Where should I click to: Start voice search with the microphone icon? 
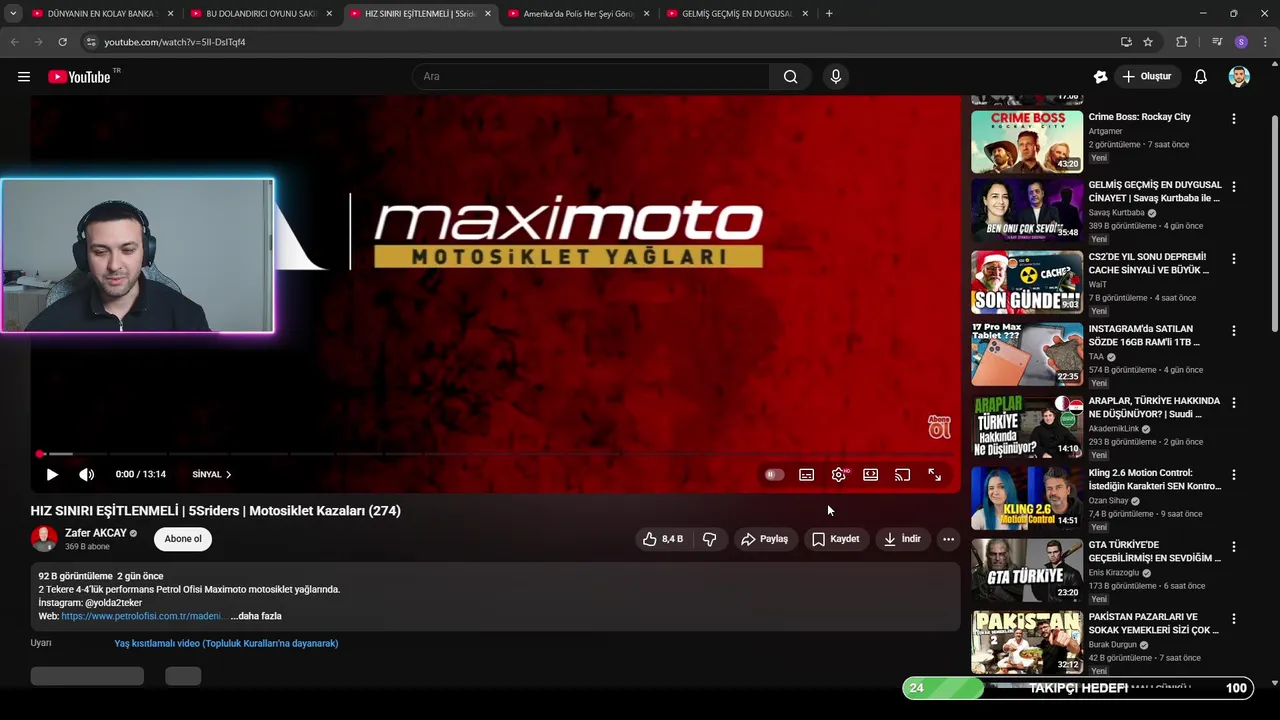click(836, 77)
